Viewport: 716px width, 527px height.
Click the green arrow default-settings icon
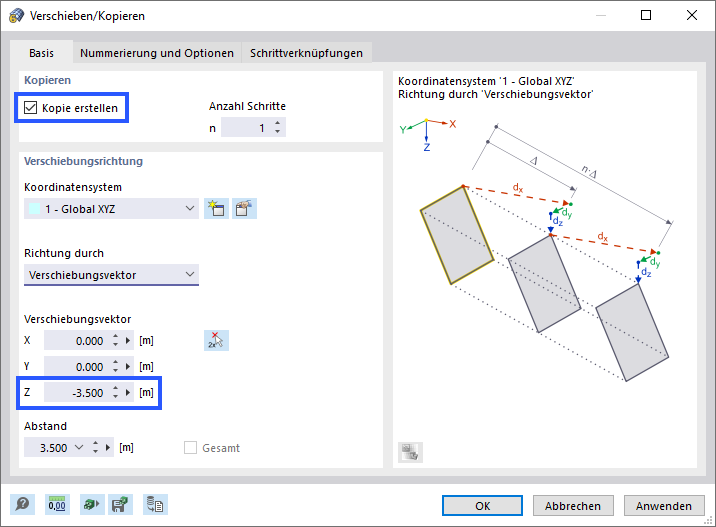tap(92, 505)
